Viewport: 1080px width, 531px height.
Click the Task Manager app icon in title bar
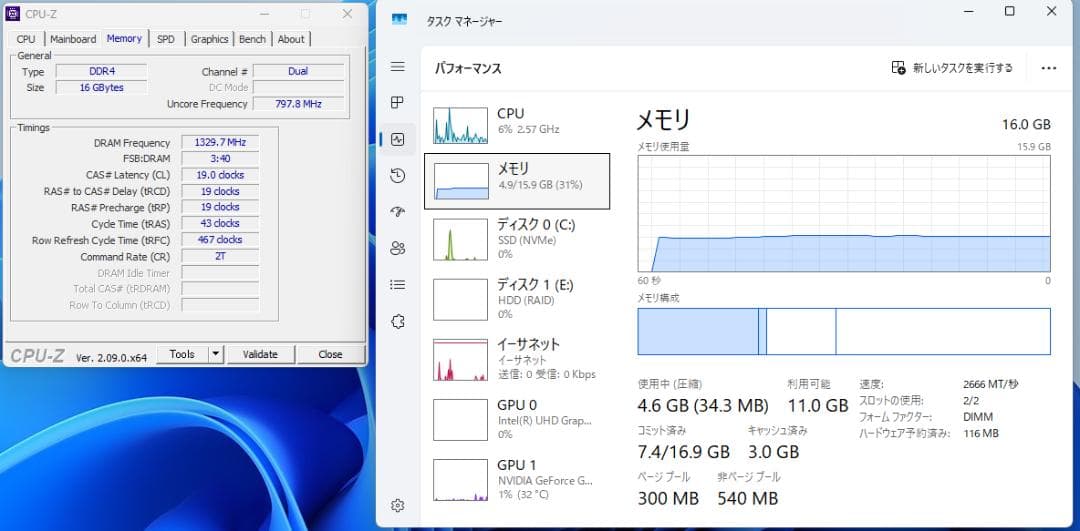pos(399,20)
